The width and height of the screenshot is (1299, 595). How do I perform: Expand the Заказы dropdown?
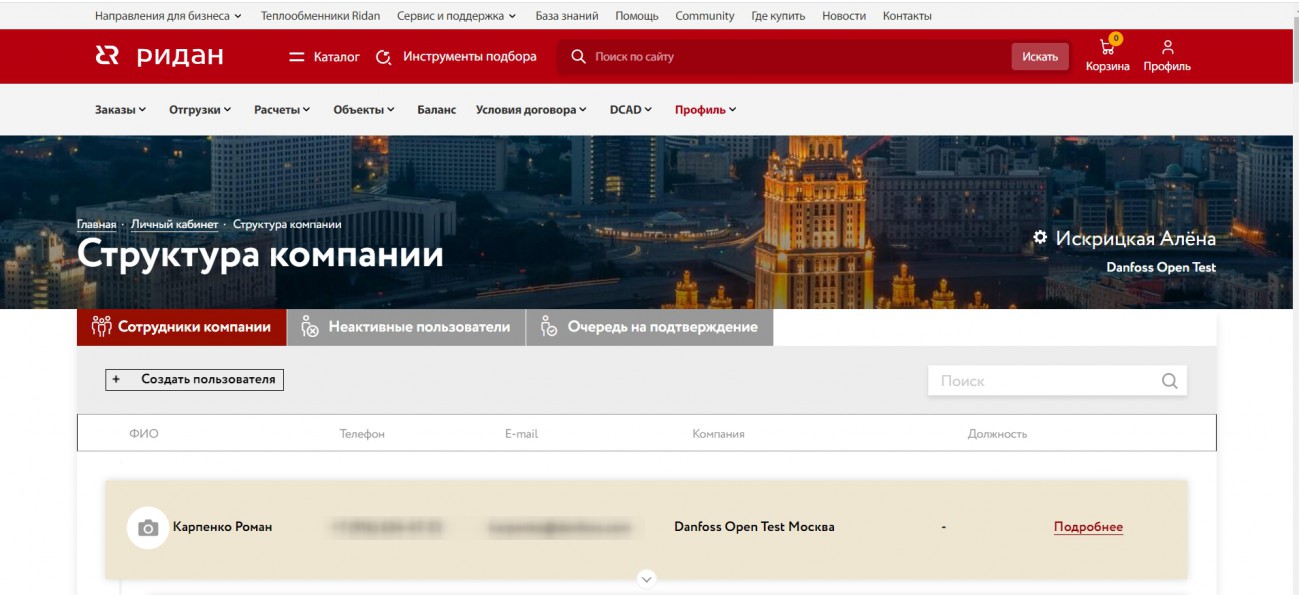116,108
